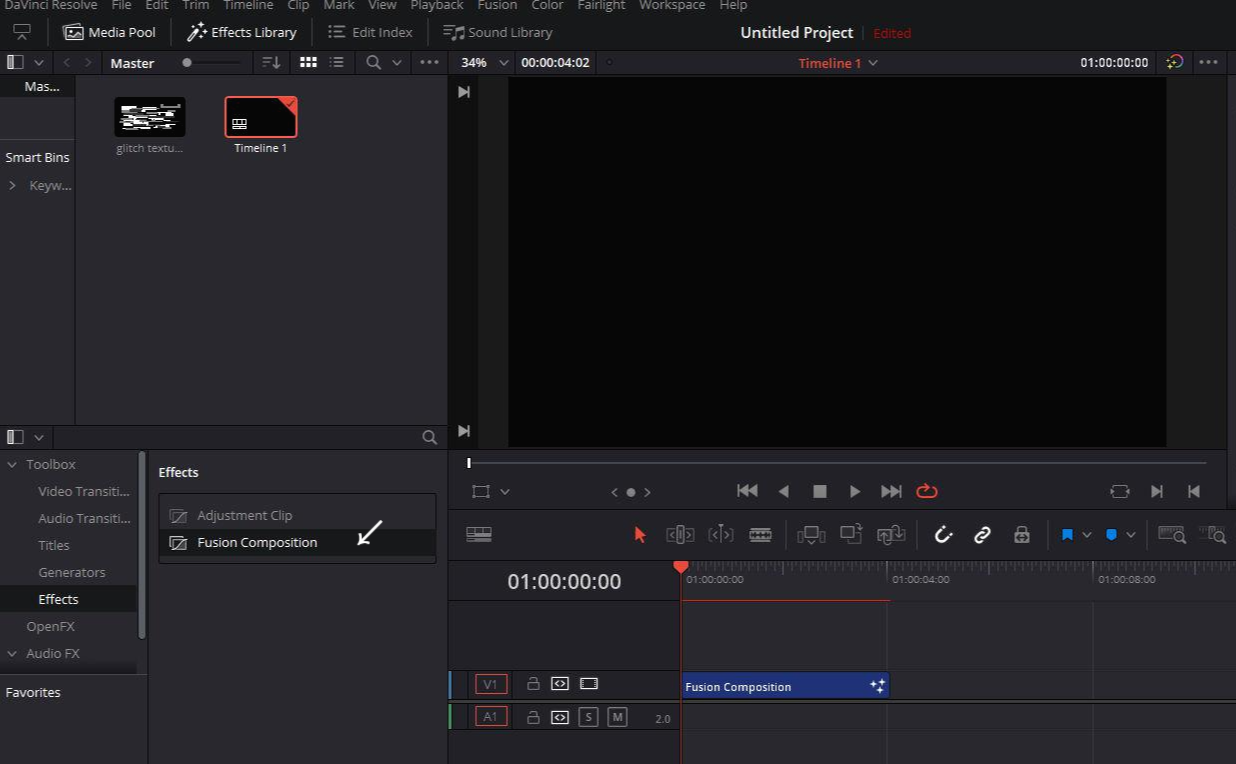
Task: Open the Playback menu
Action: (x=437, y=5)
